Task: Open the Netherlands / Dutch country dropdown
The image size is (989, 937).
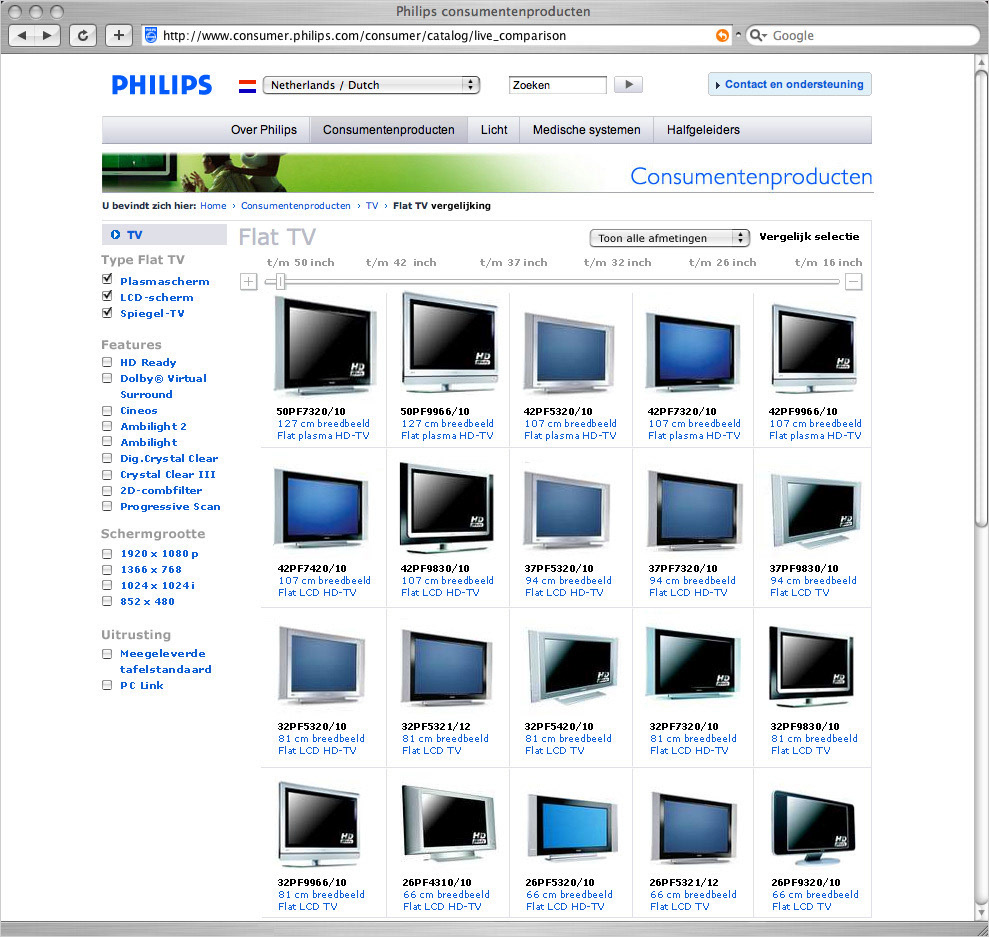Action: click(x=372, y=85)
